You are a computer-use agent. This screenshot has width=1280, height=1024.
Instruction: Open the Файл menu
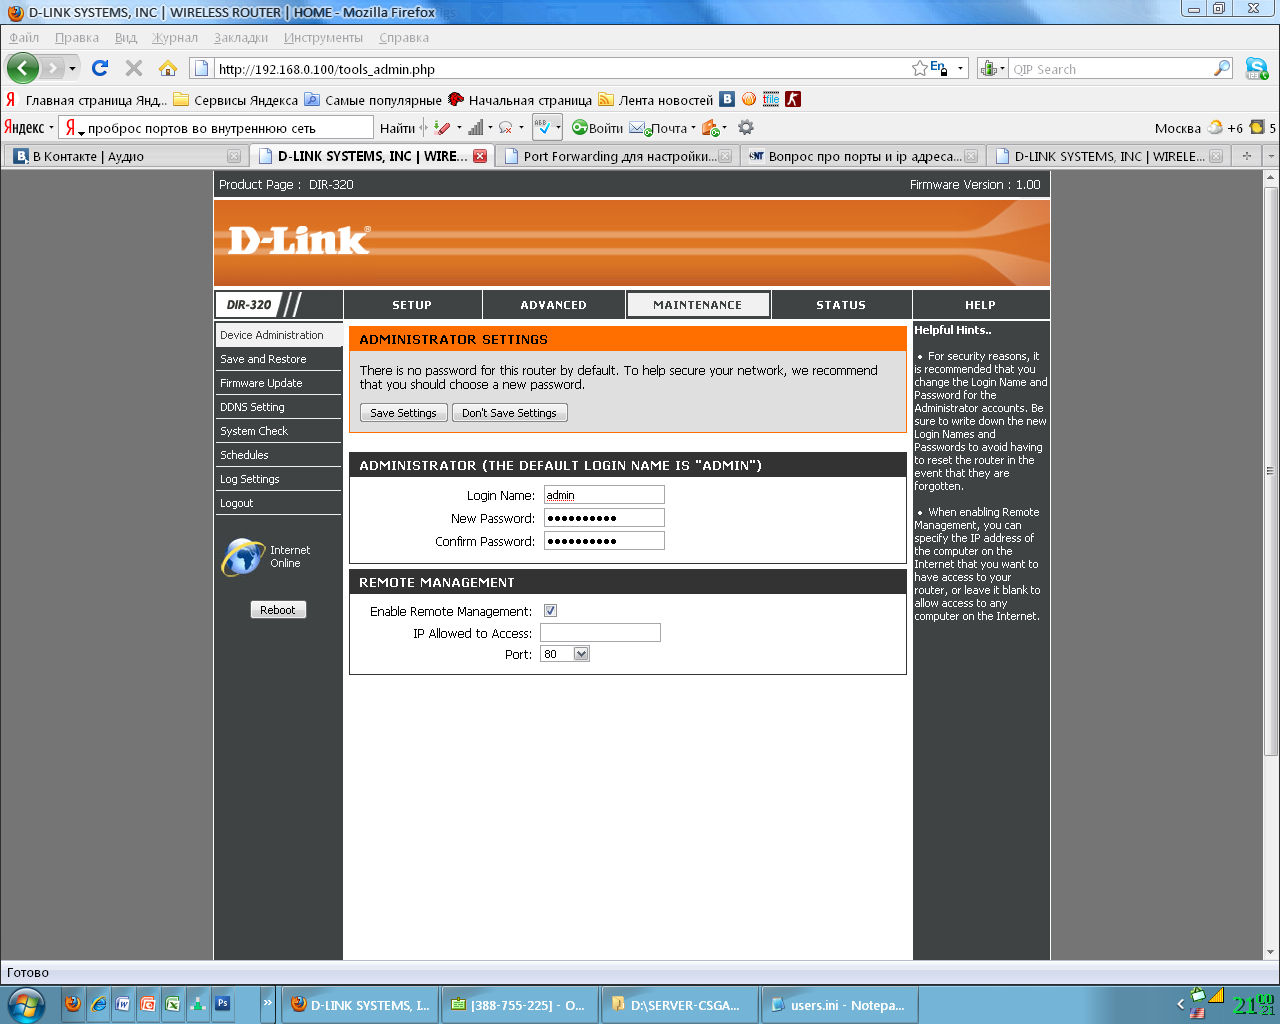(x=24, y=38)
